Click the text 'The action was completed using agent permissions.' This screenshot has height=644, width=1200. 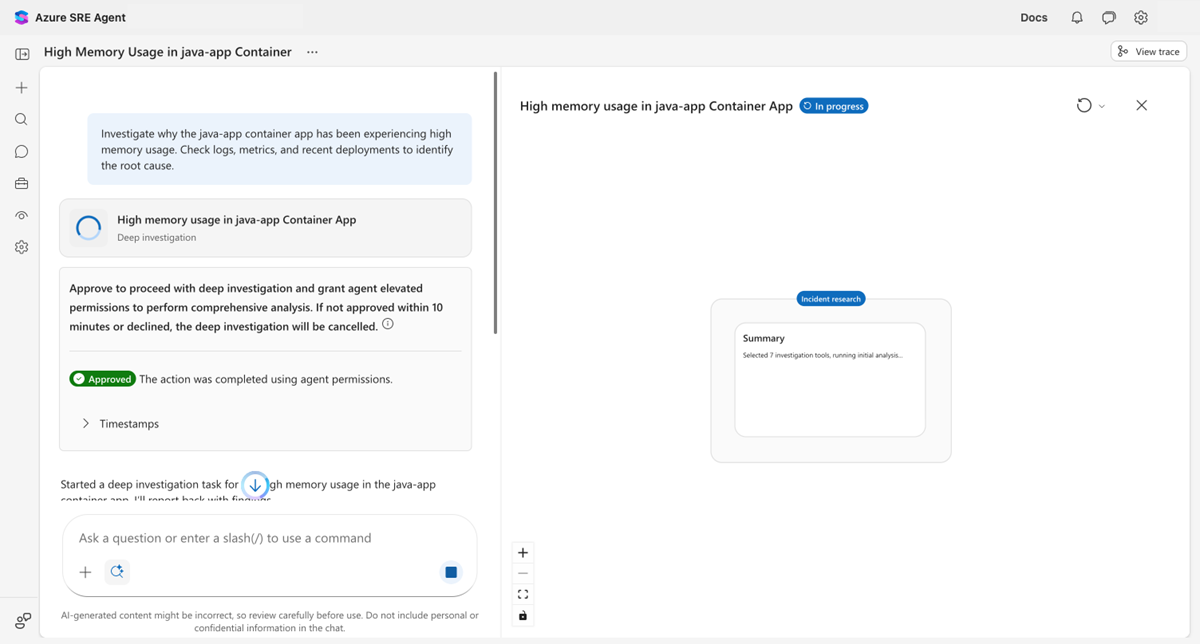266,379
